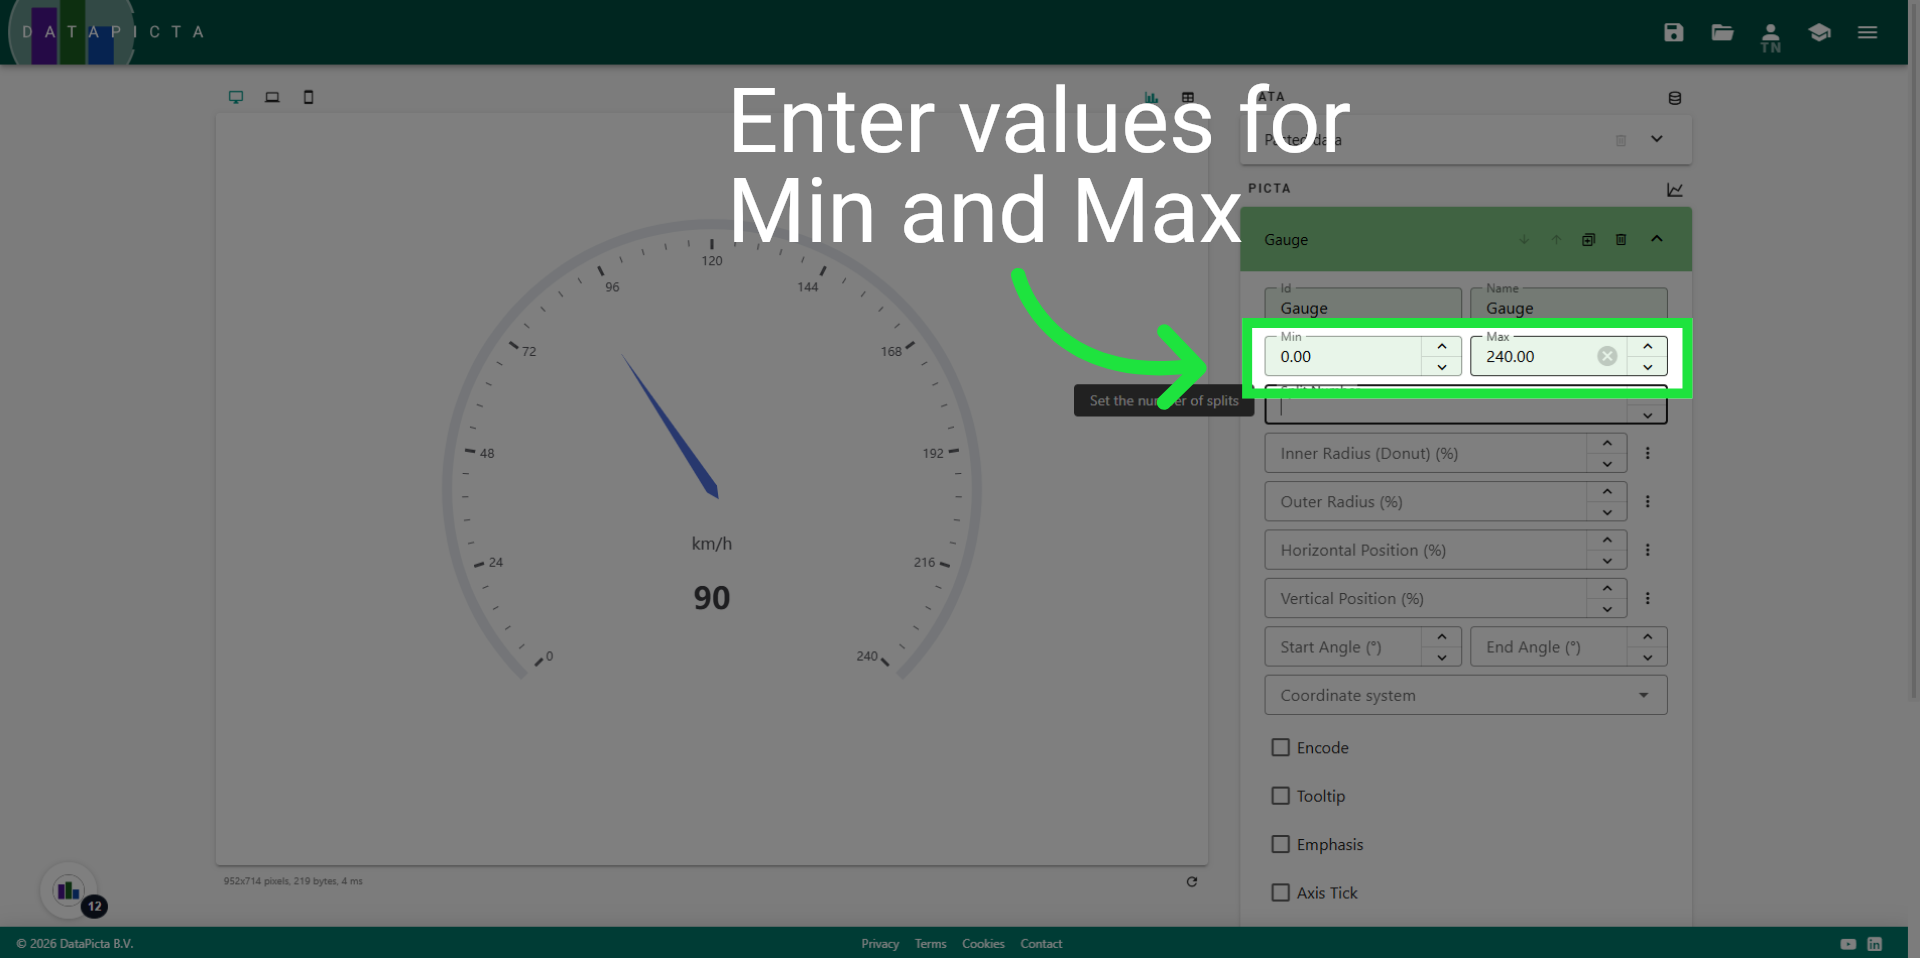This screenshot has height=958, width=1920.
Task: Decrease the Min value
Action: point(1442,367)
